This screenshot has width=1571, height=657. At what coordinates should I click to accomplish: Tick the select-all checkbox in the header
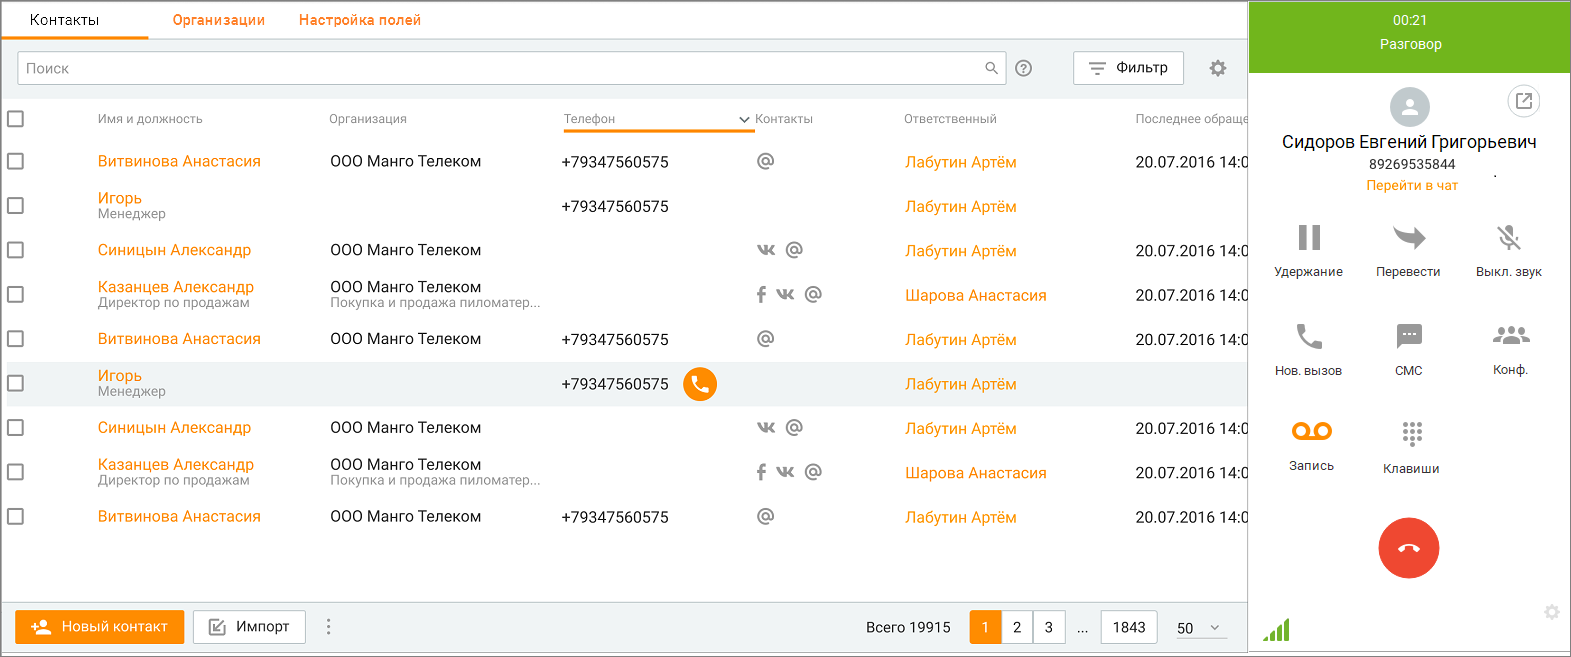[x=15, y=119]
